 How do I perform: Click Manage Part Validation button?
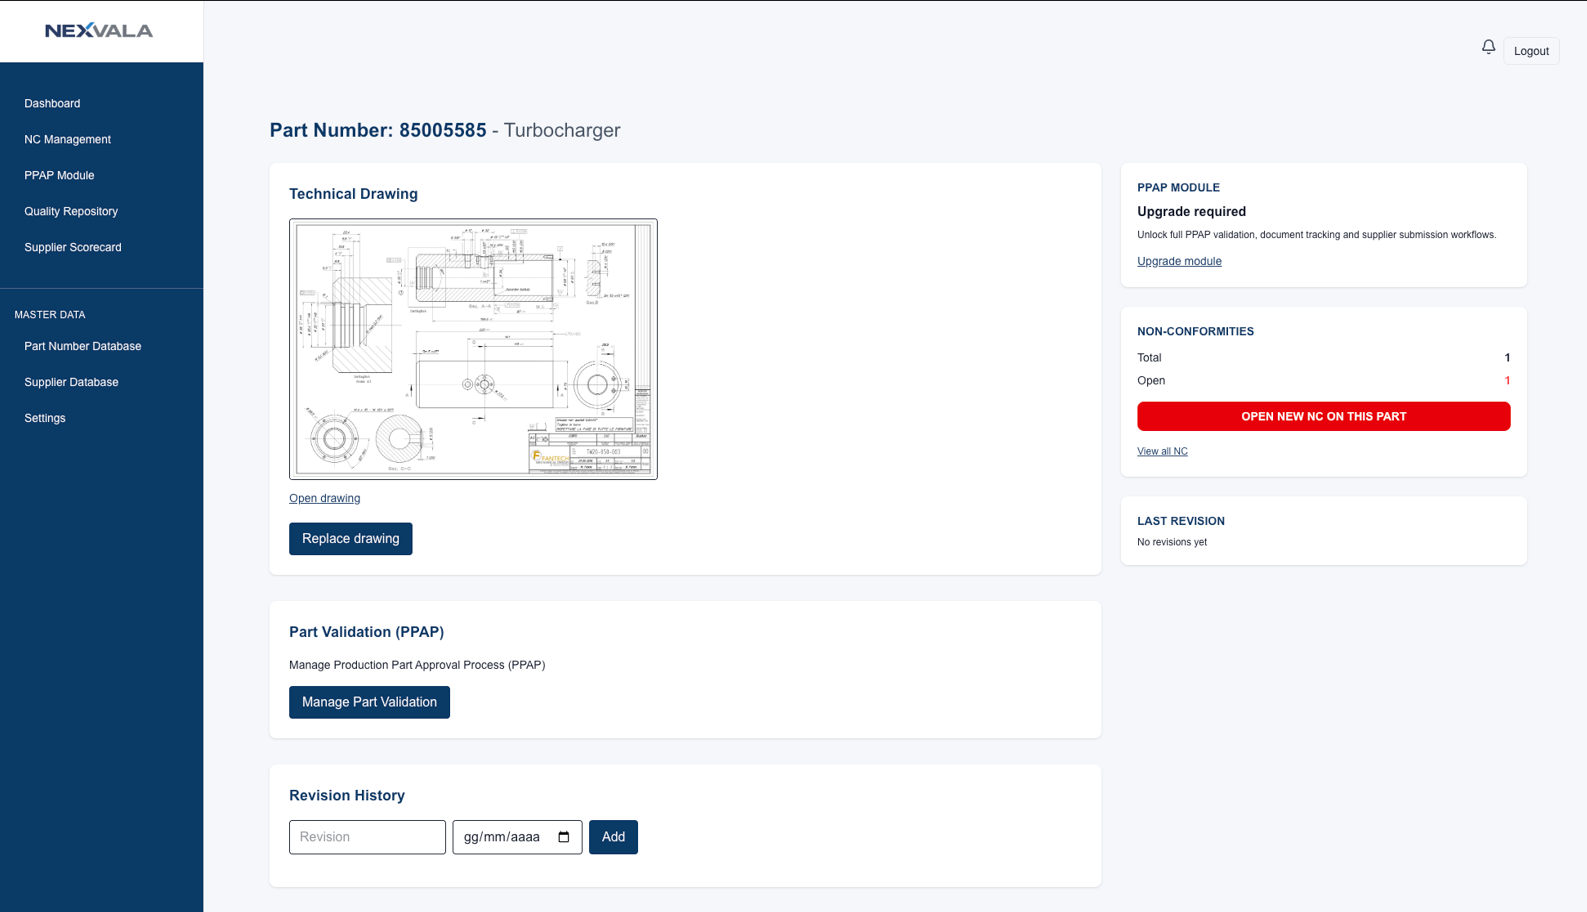[x=369, y=702]
